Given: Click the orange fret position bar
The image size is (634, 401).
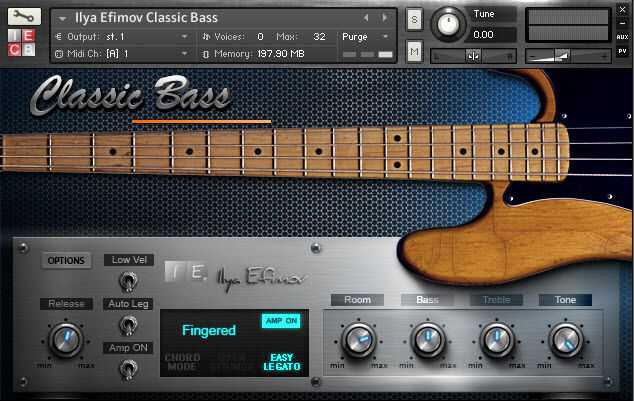Looking at the screenshot, I should pos(201,121).
